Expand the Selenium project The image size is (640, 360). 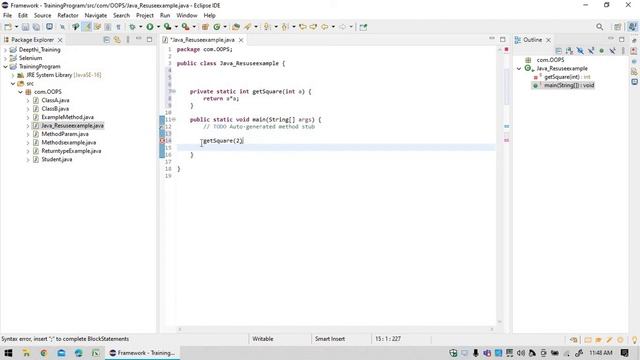pos(5,58)
